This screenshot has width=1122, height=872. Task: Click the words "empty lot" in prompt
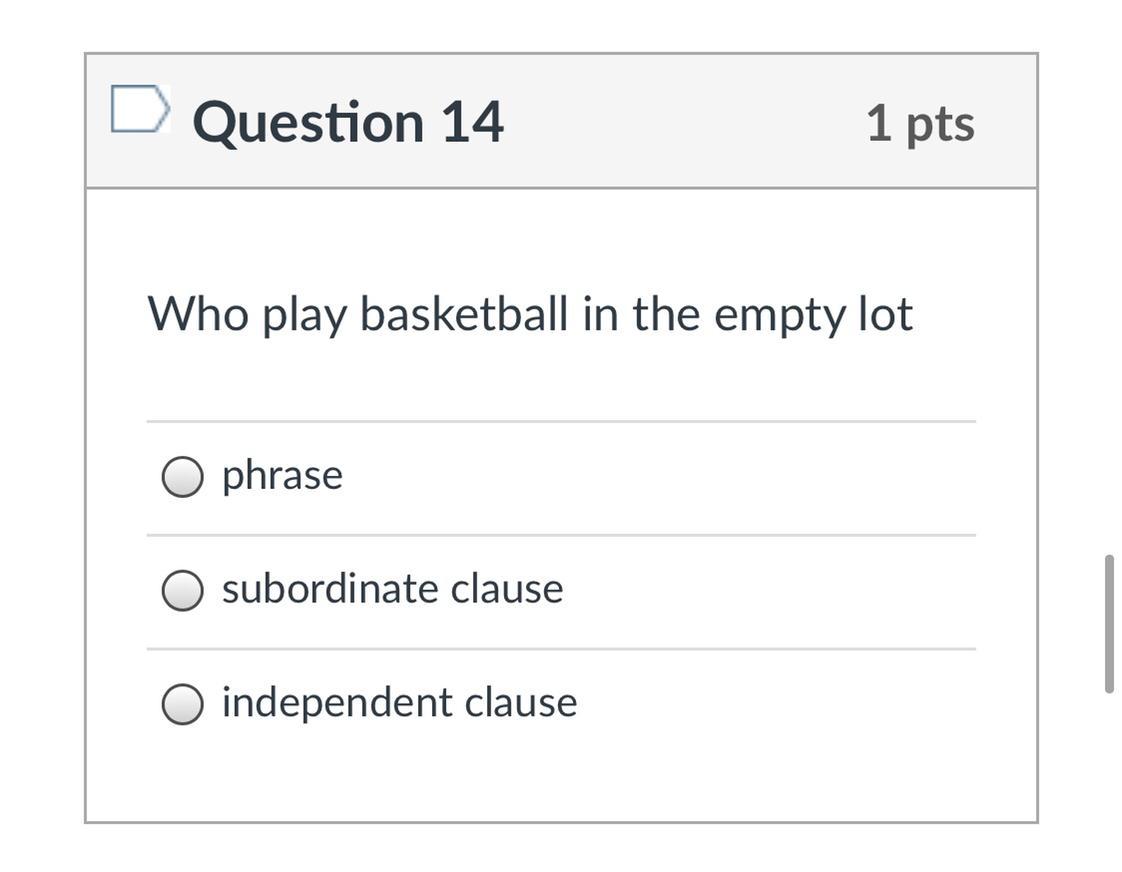[813, 316]
